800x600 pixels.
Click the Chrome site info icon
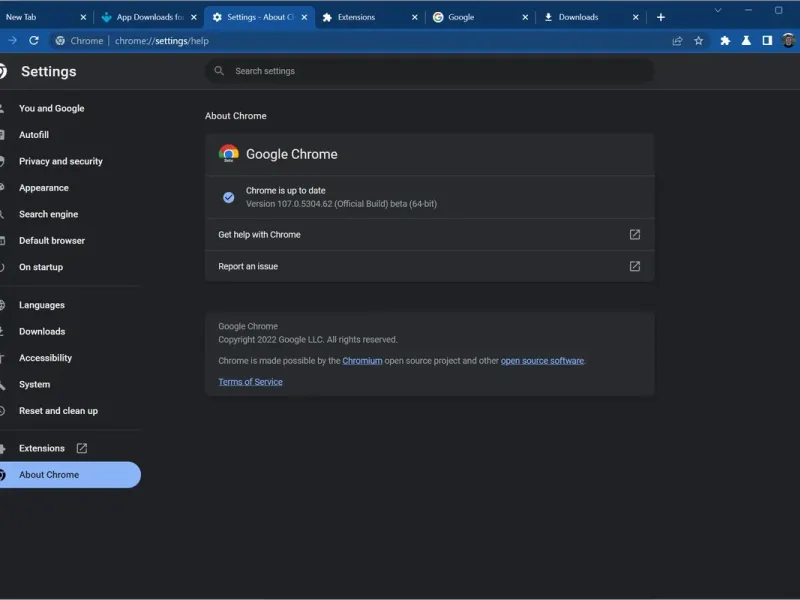click(x=60, y=41)
